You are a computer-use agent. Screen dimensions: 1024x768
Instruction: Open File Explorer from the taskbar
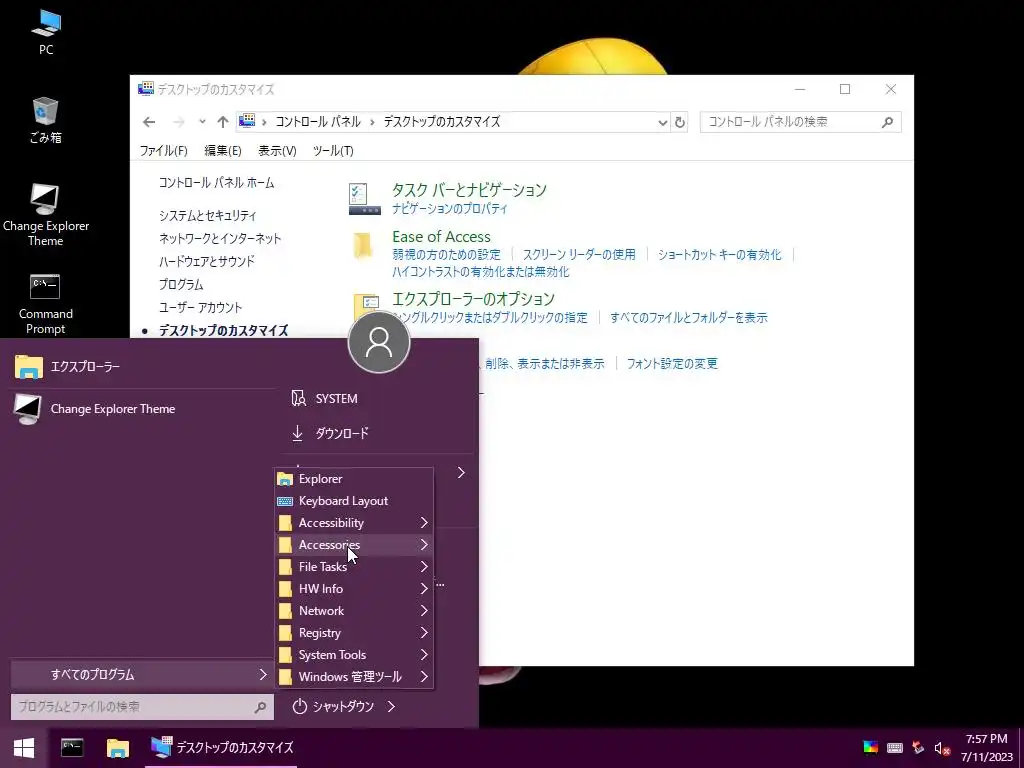click(118, 748)
